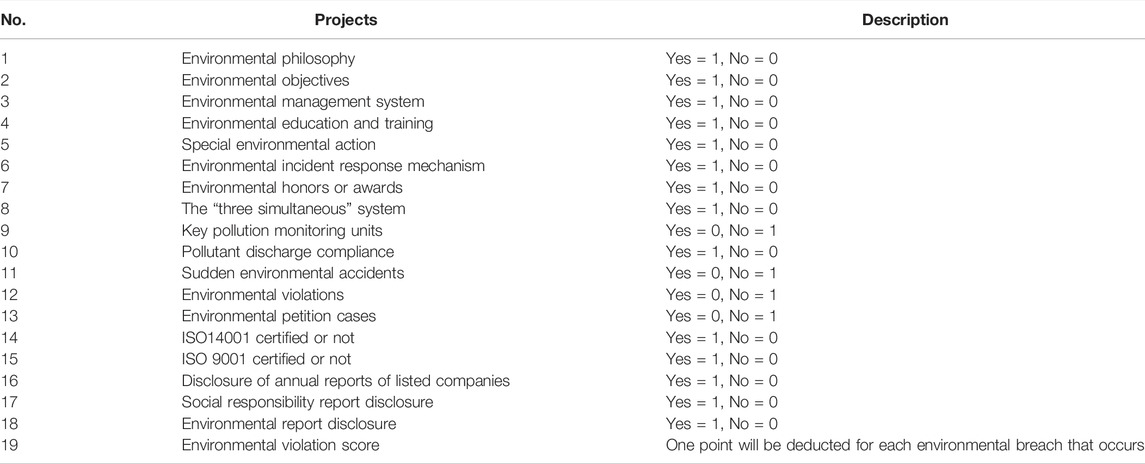This screenshot has height=464, width=1145.
Task: Select ISO14001 certified or not row
Action: point(268,338)
